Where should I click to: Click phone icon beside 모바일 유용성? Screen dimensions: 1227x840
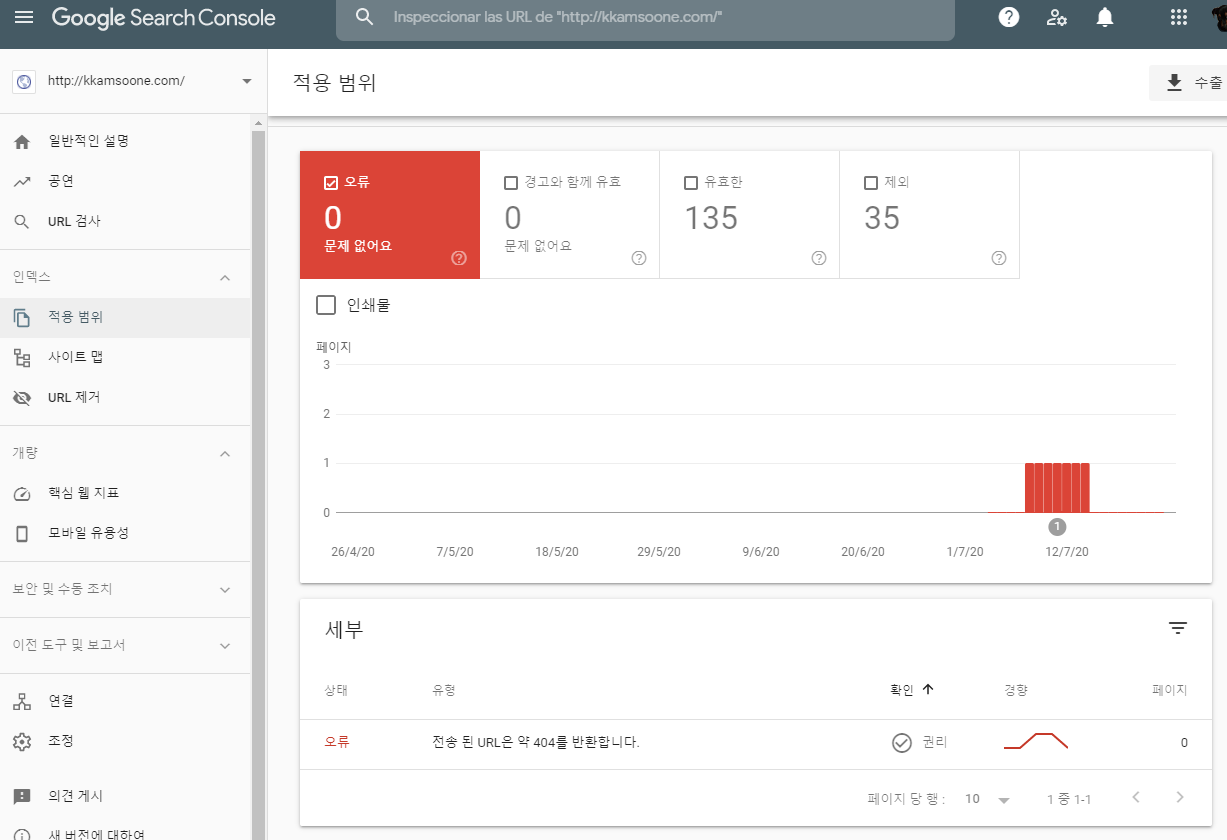(x=22, y=534)
